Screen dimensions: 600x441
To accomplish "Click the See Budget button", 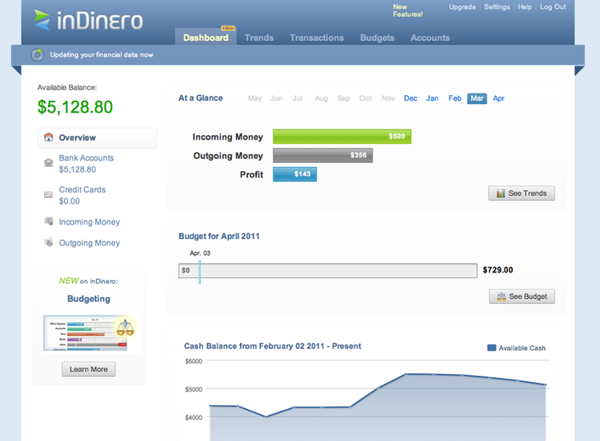I will 522,297.
